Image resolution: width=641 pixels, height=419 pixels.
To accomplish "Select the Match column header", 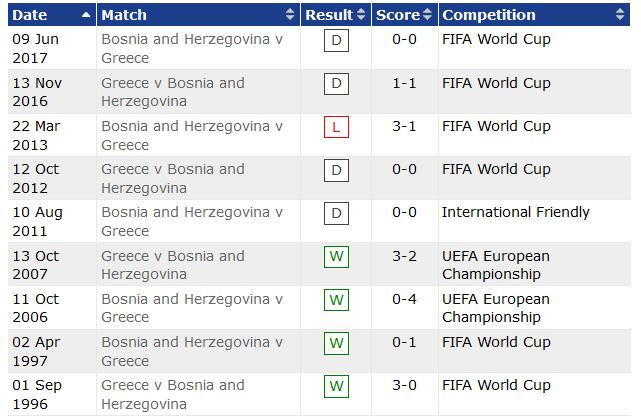I will point(198,15).
